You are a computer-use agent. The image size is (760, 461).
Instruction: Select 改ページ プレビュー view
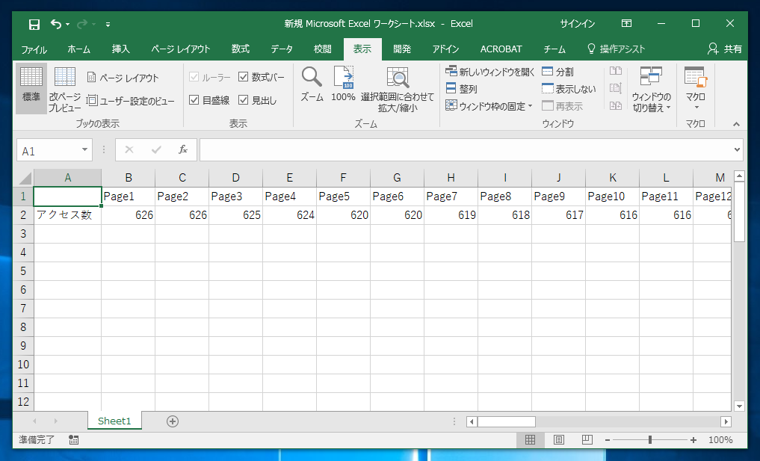64,89
